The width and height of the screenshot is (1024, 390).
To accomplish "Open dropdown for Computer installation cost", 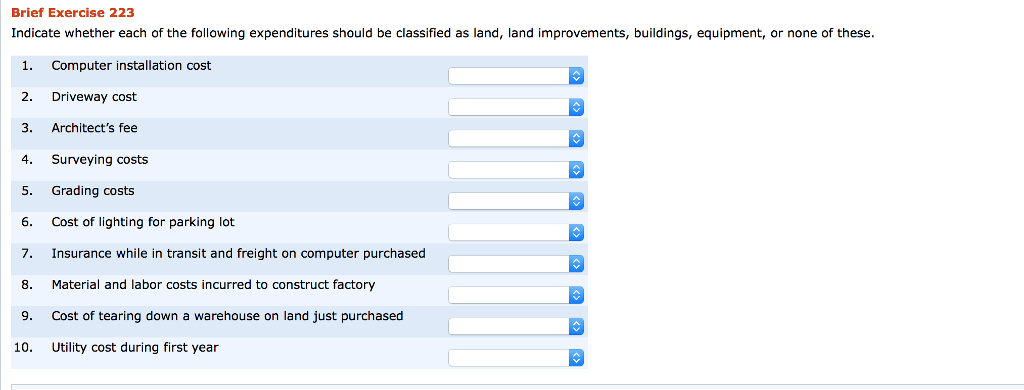I will (515, 76).
